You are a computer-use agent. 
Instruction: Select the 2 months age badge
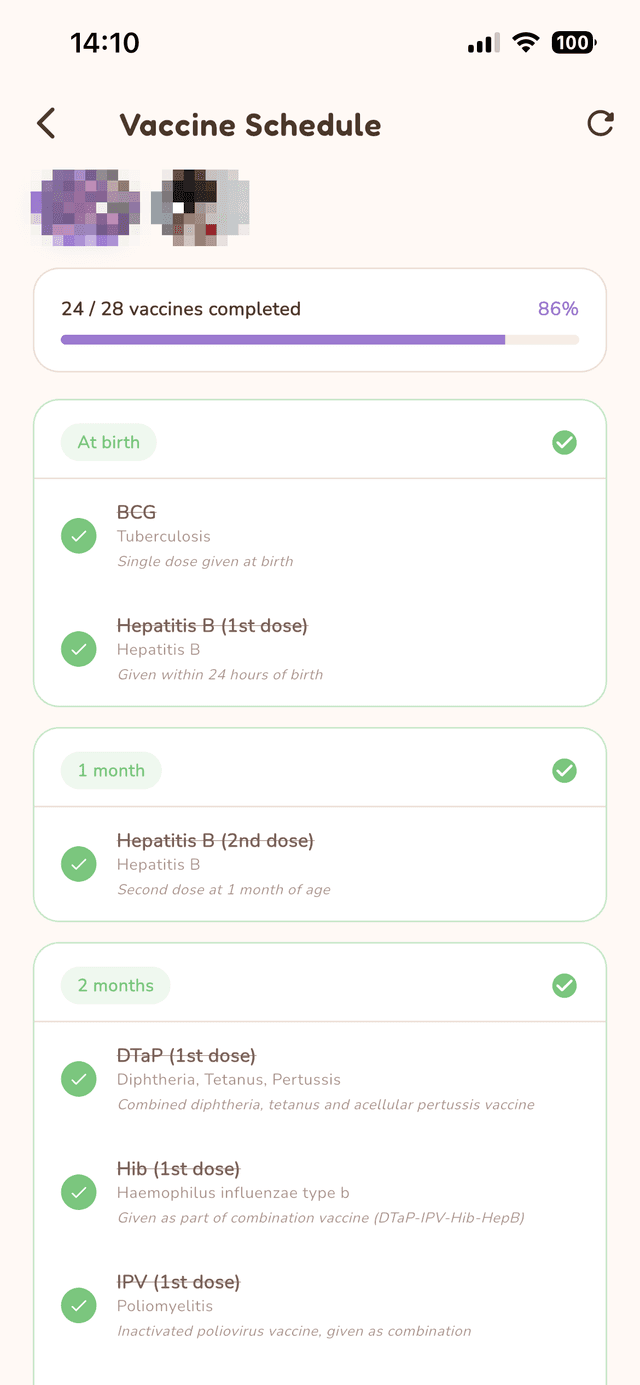[115, 984]
